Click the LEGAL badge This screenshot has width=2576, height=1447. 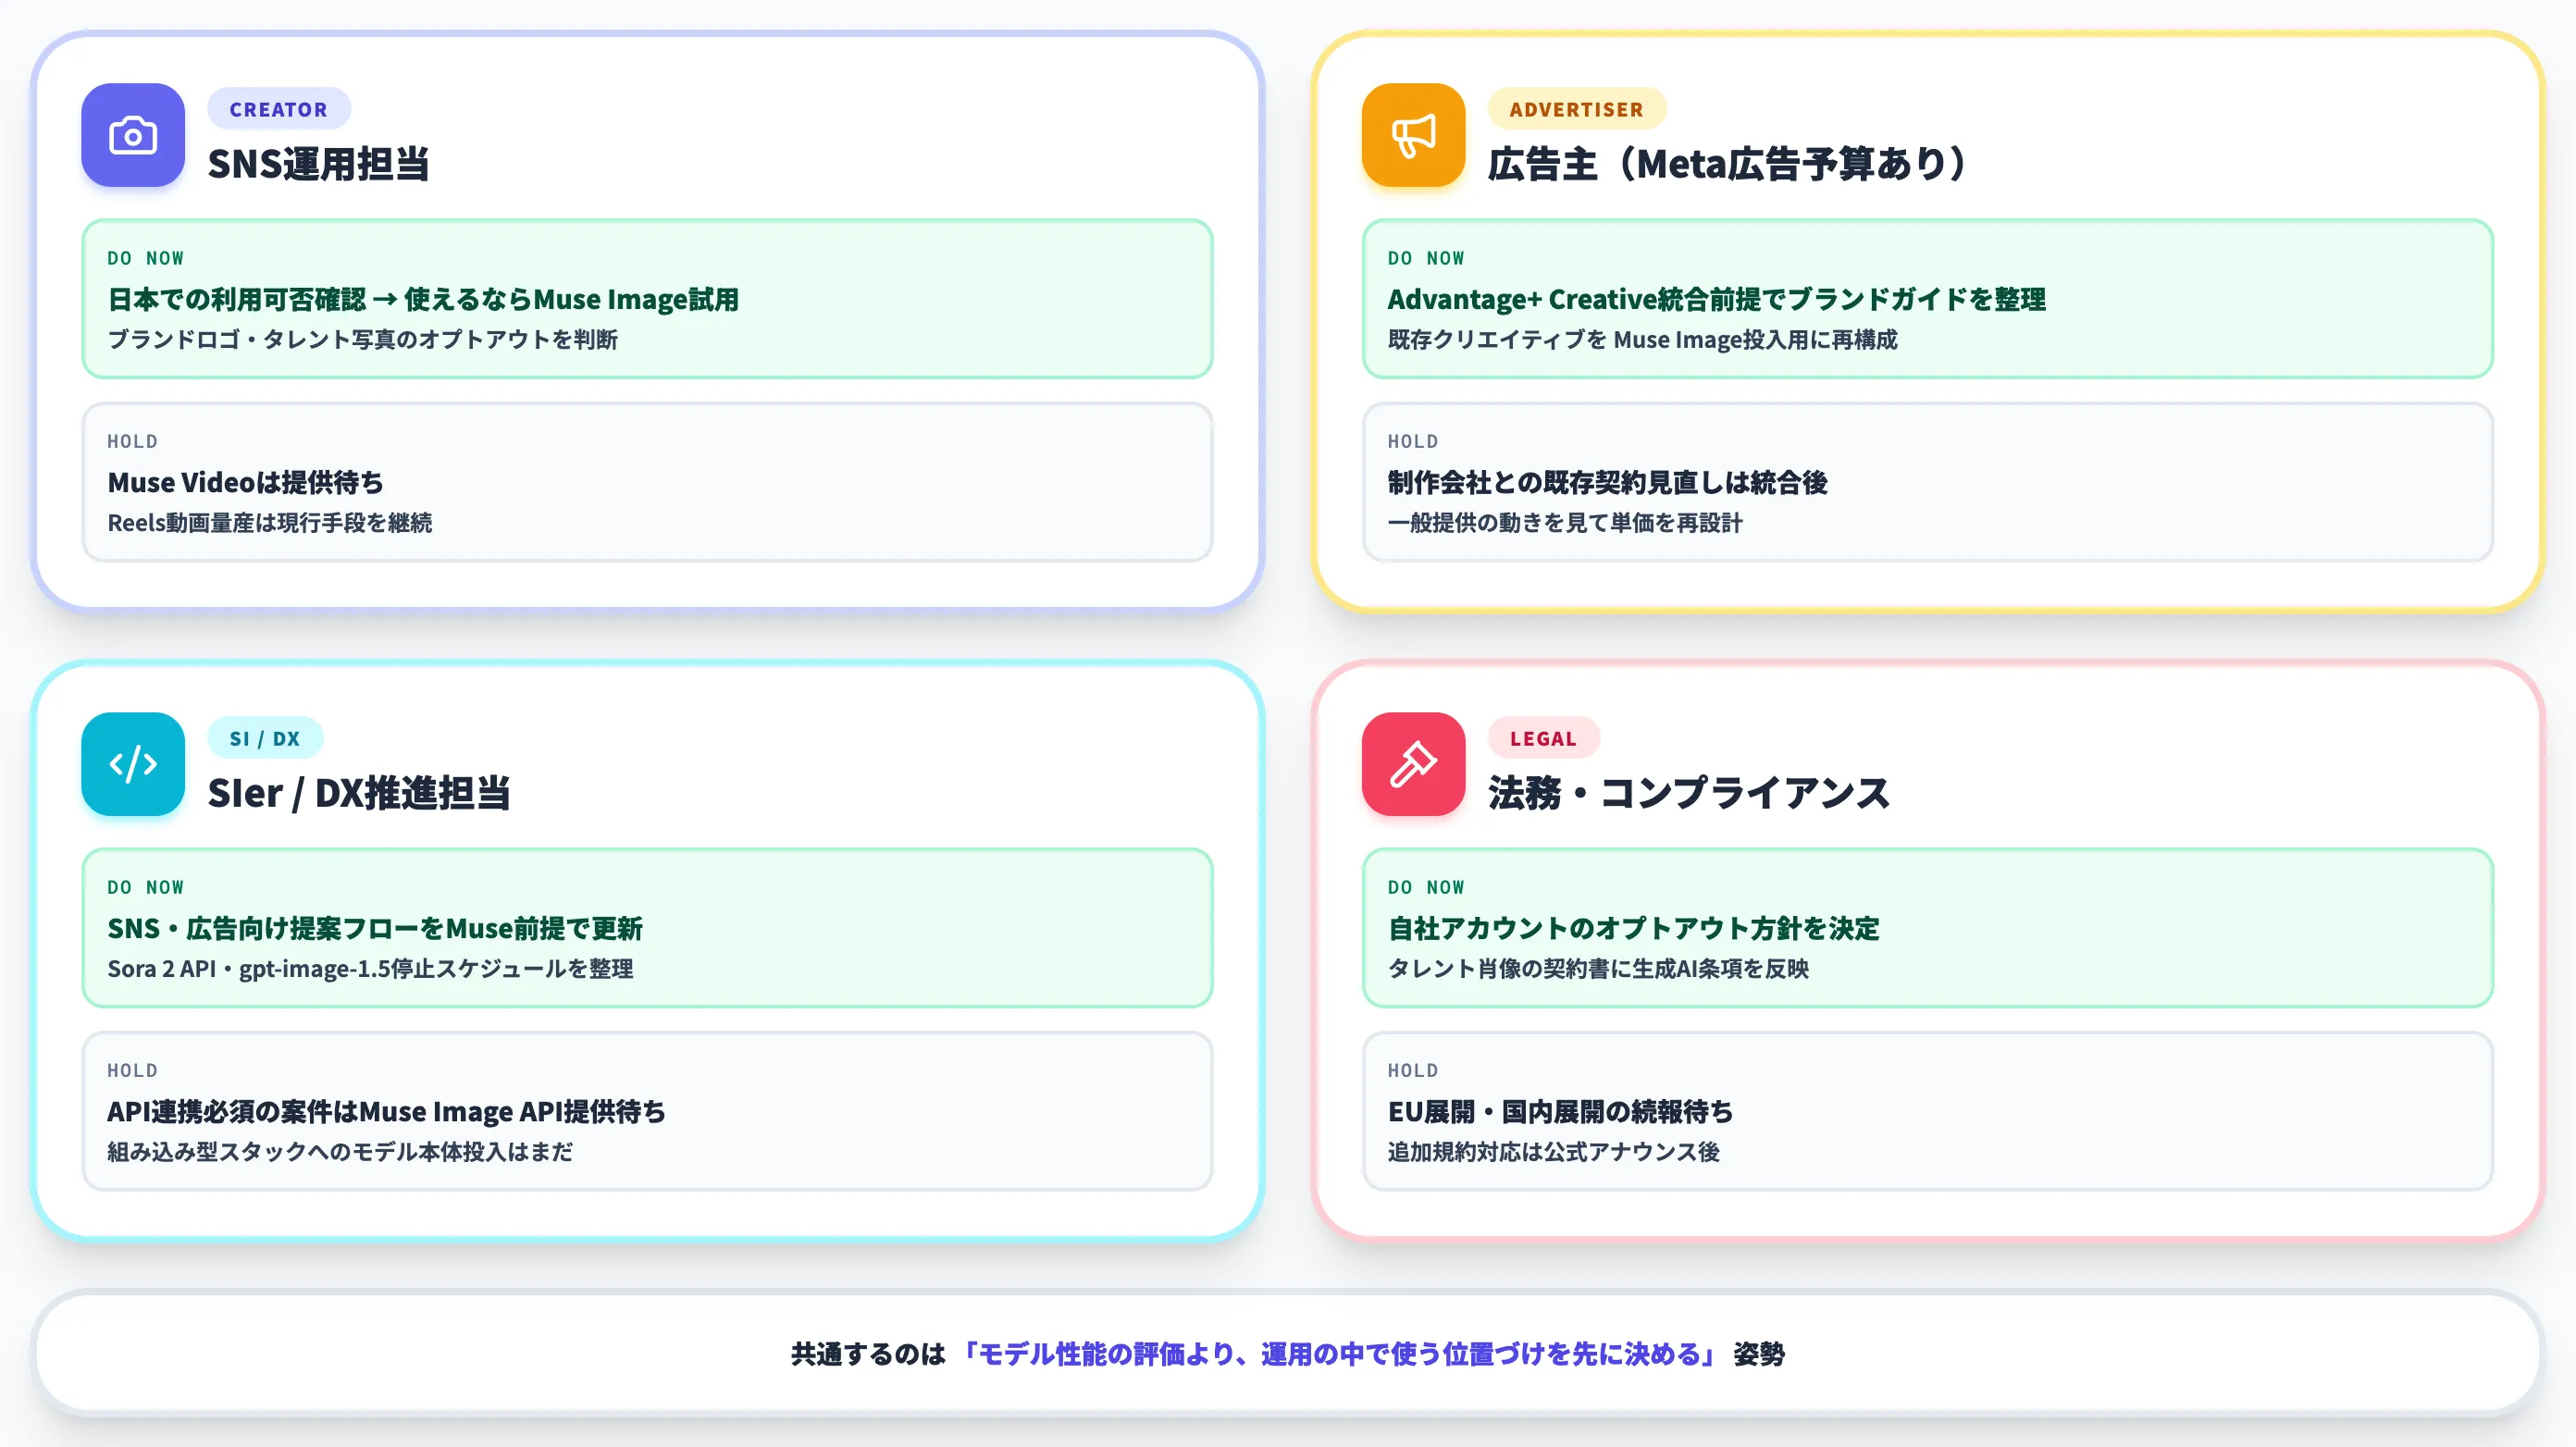coord(1543,738)
